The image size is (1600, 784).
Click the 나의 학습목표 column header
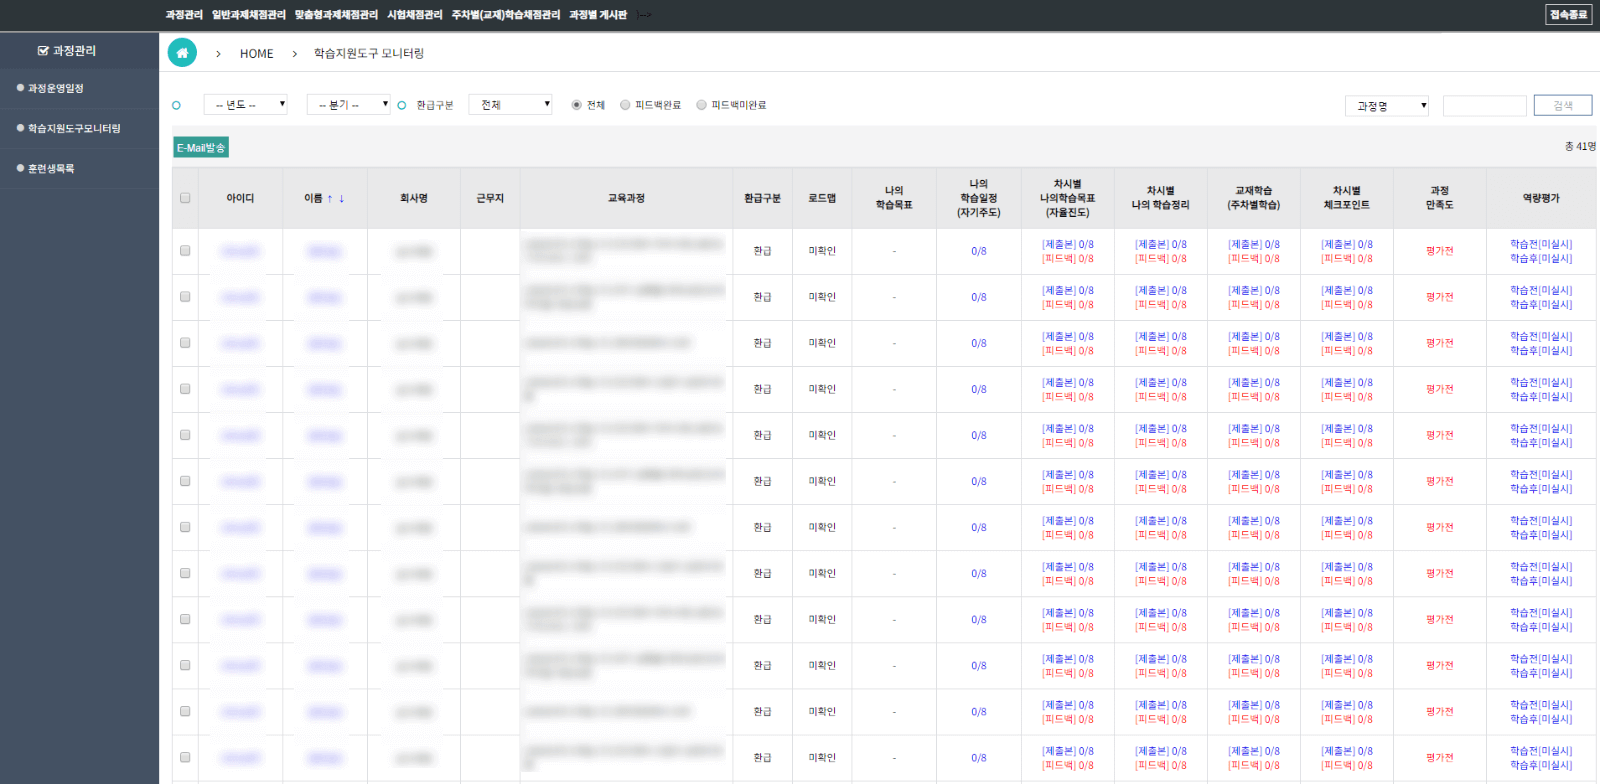tap(894, 198)
